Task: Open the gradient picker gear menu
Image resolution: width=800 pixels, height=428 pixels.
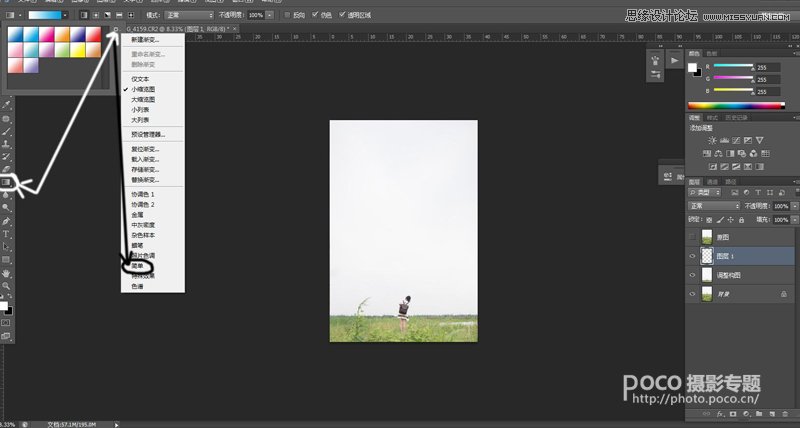Action: (116, 29)
